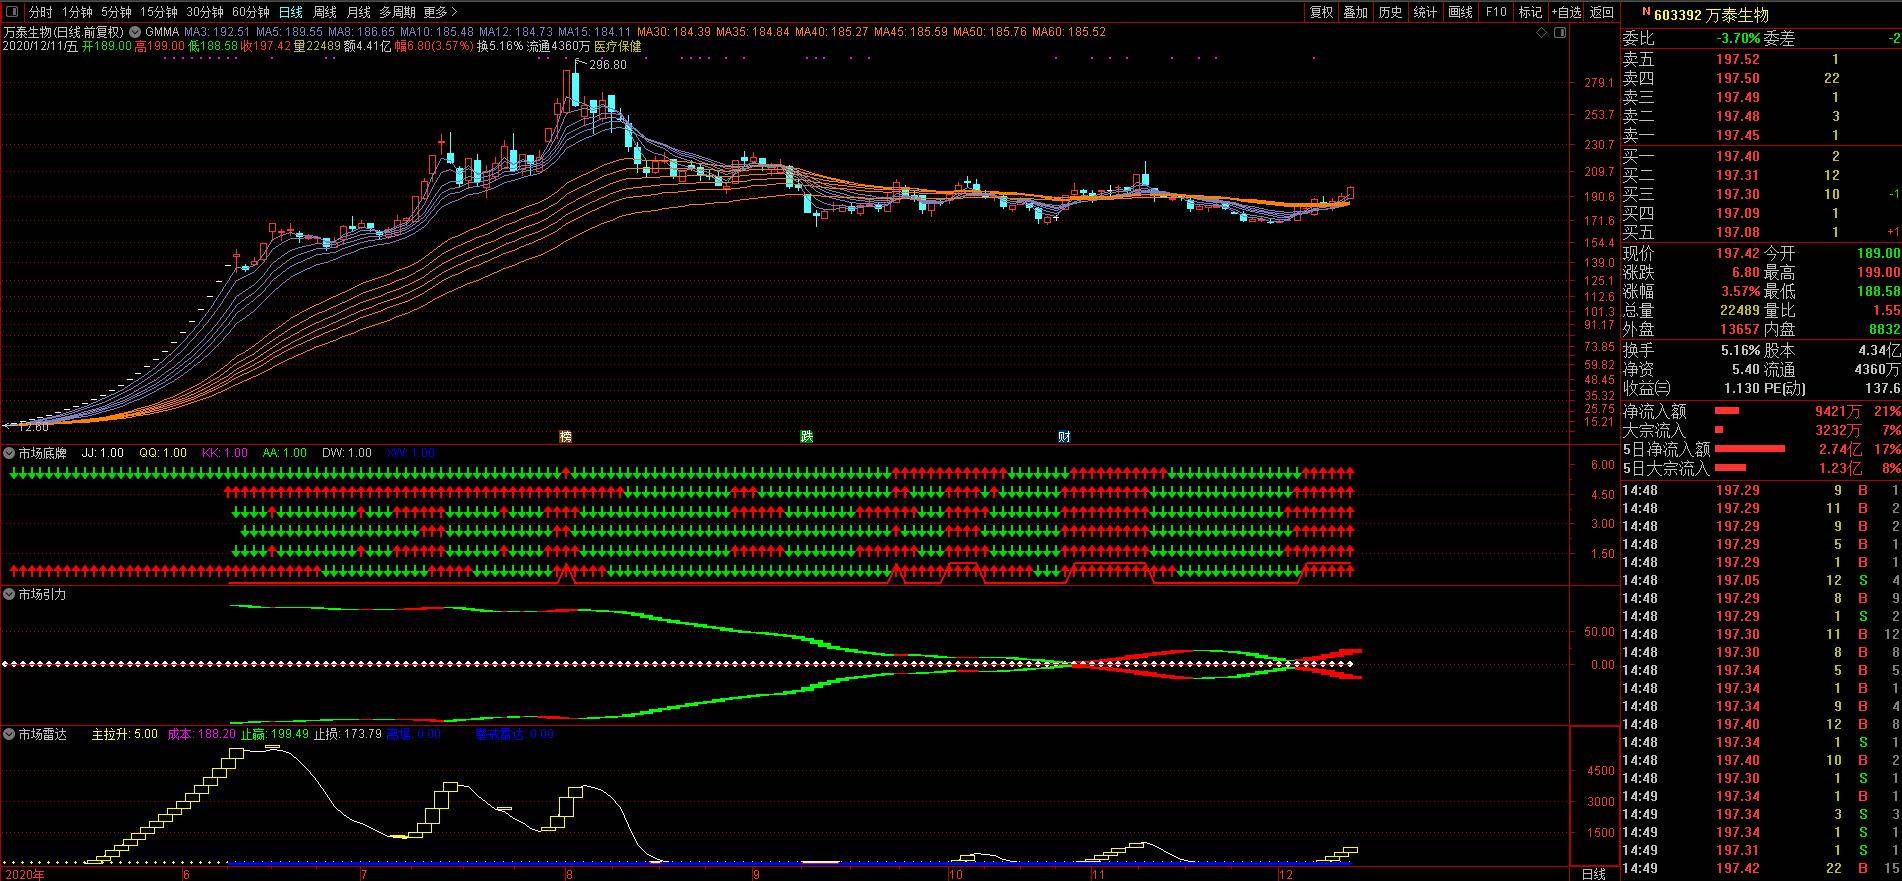Select the 15分钟 period tab

pyautogui.click(x=158, y=12)
